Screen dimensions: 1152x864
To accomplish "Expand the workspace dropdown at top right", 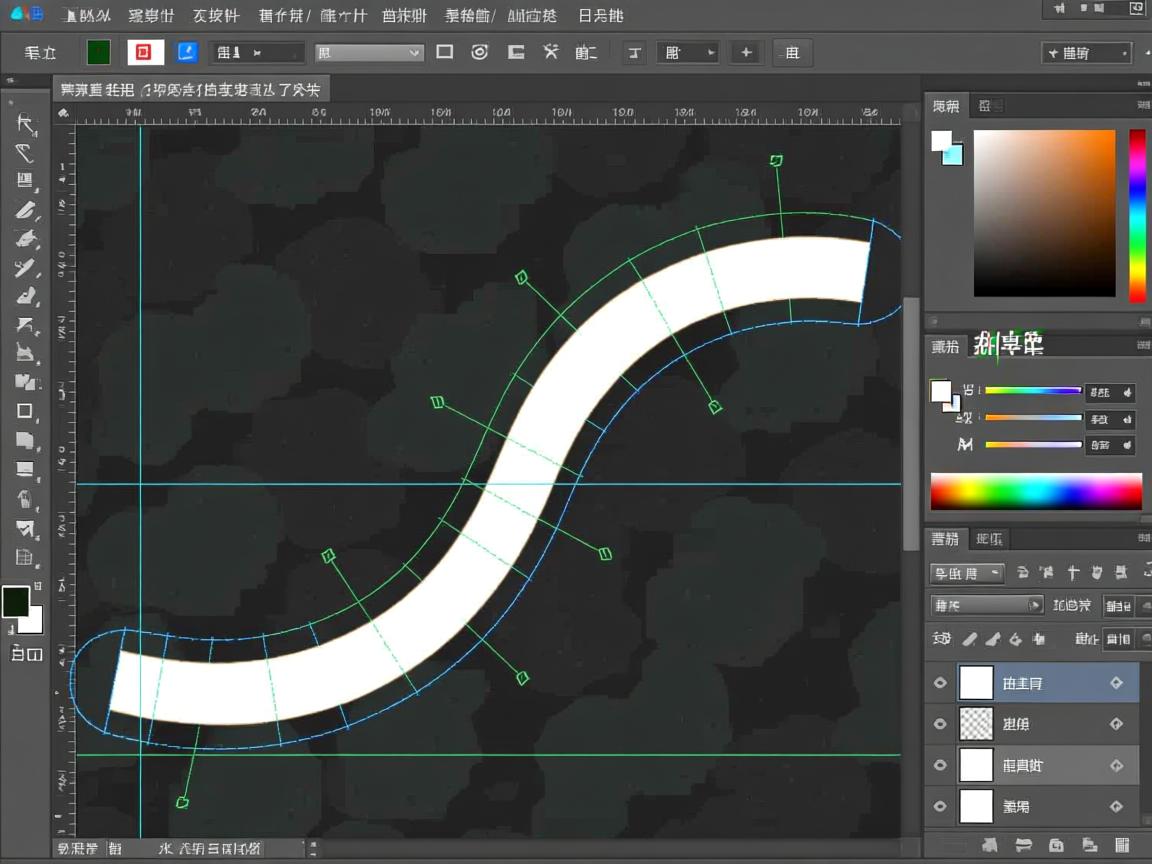I will pyautogui.click(x=1086, y=53).
